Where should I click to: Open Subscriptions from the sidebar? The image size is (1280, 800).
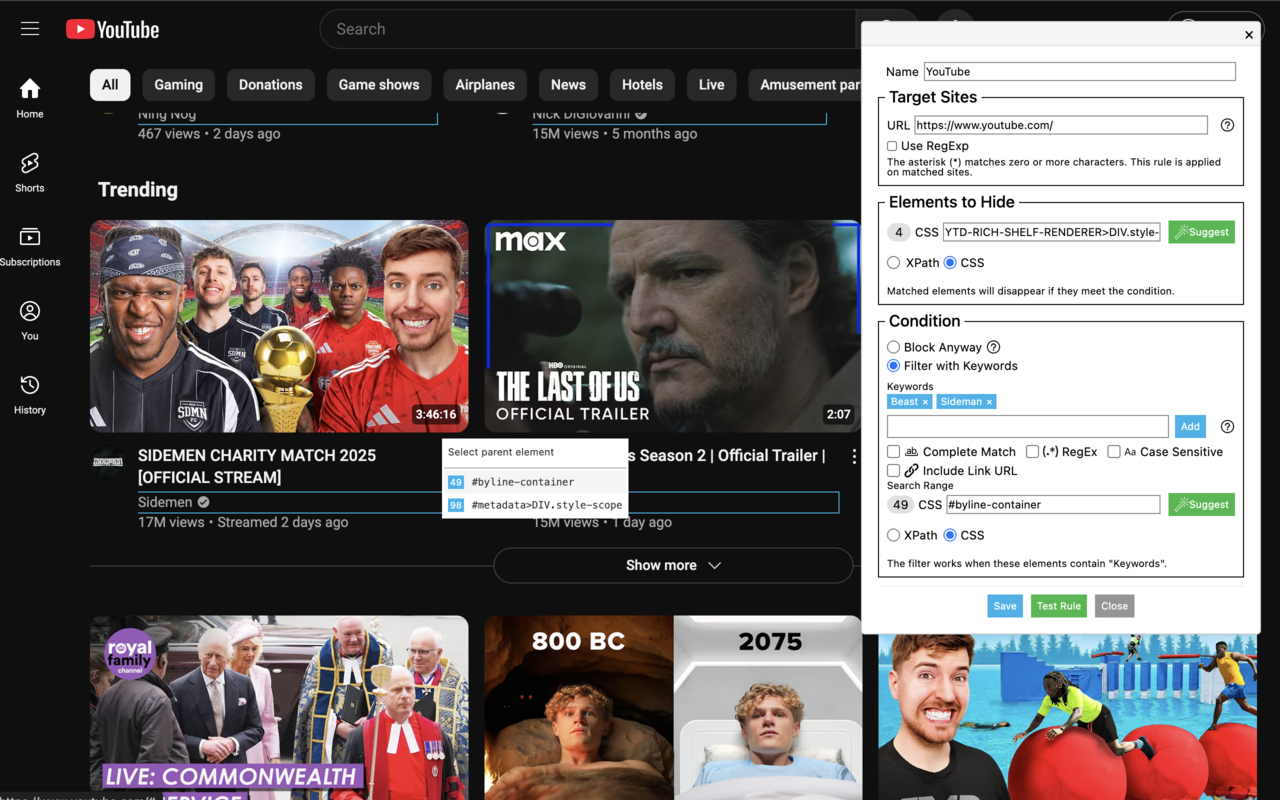coord(30,246)
